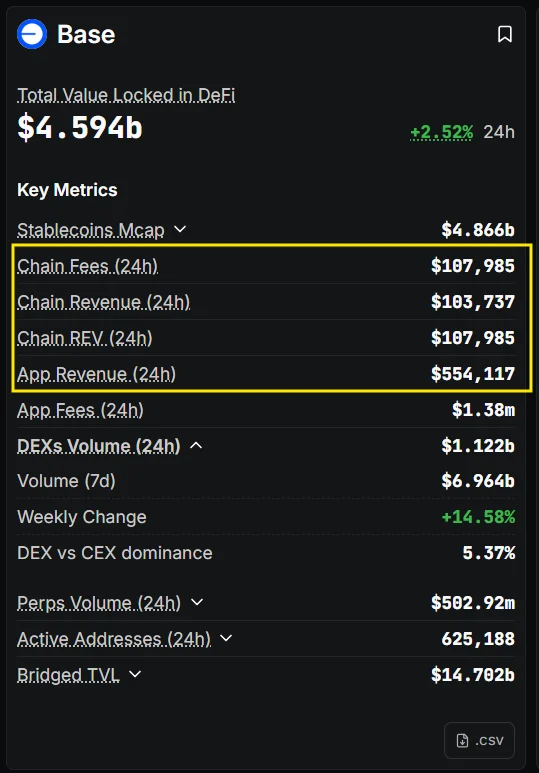Download metrics as .csv file

[479, 740]
